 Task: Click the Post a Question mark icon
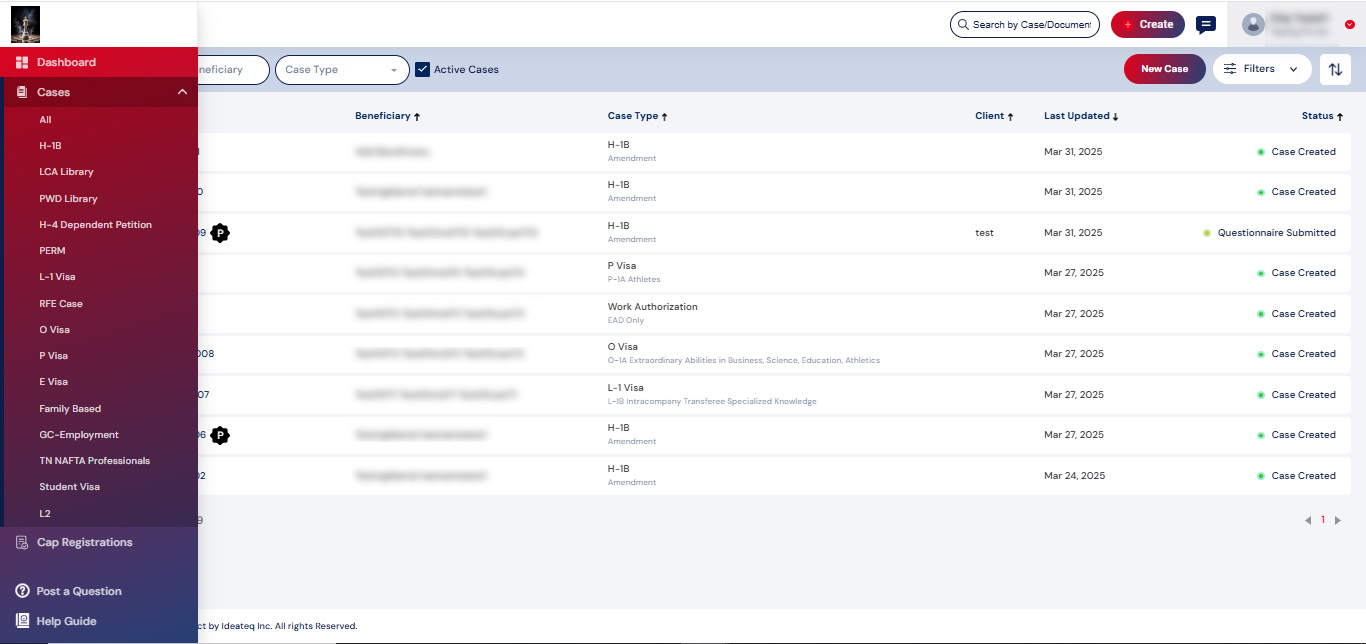(22, 591)
